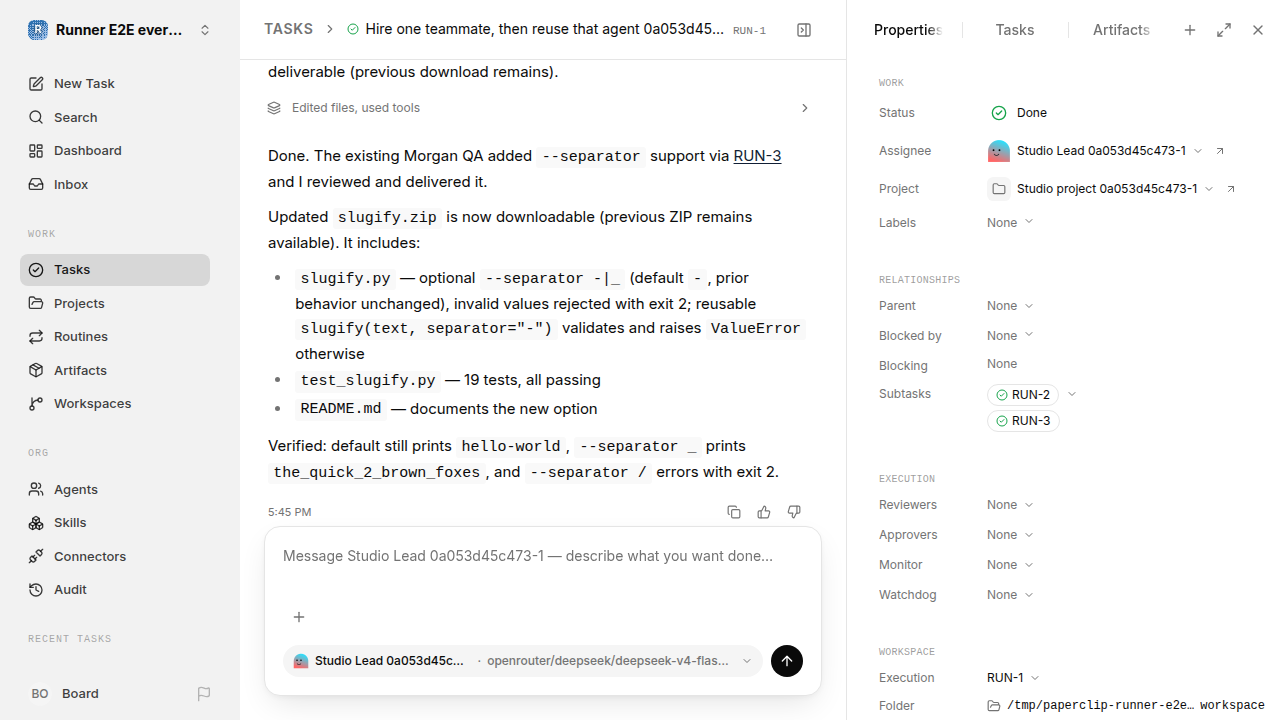Give the response a thumbs down
Viewport: 1280px width, 720px height.
[x=794, y=512]
